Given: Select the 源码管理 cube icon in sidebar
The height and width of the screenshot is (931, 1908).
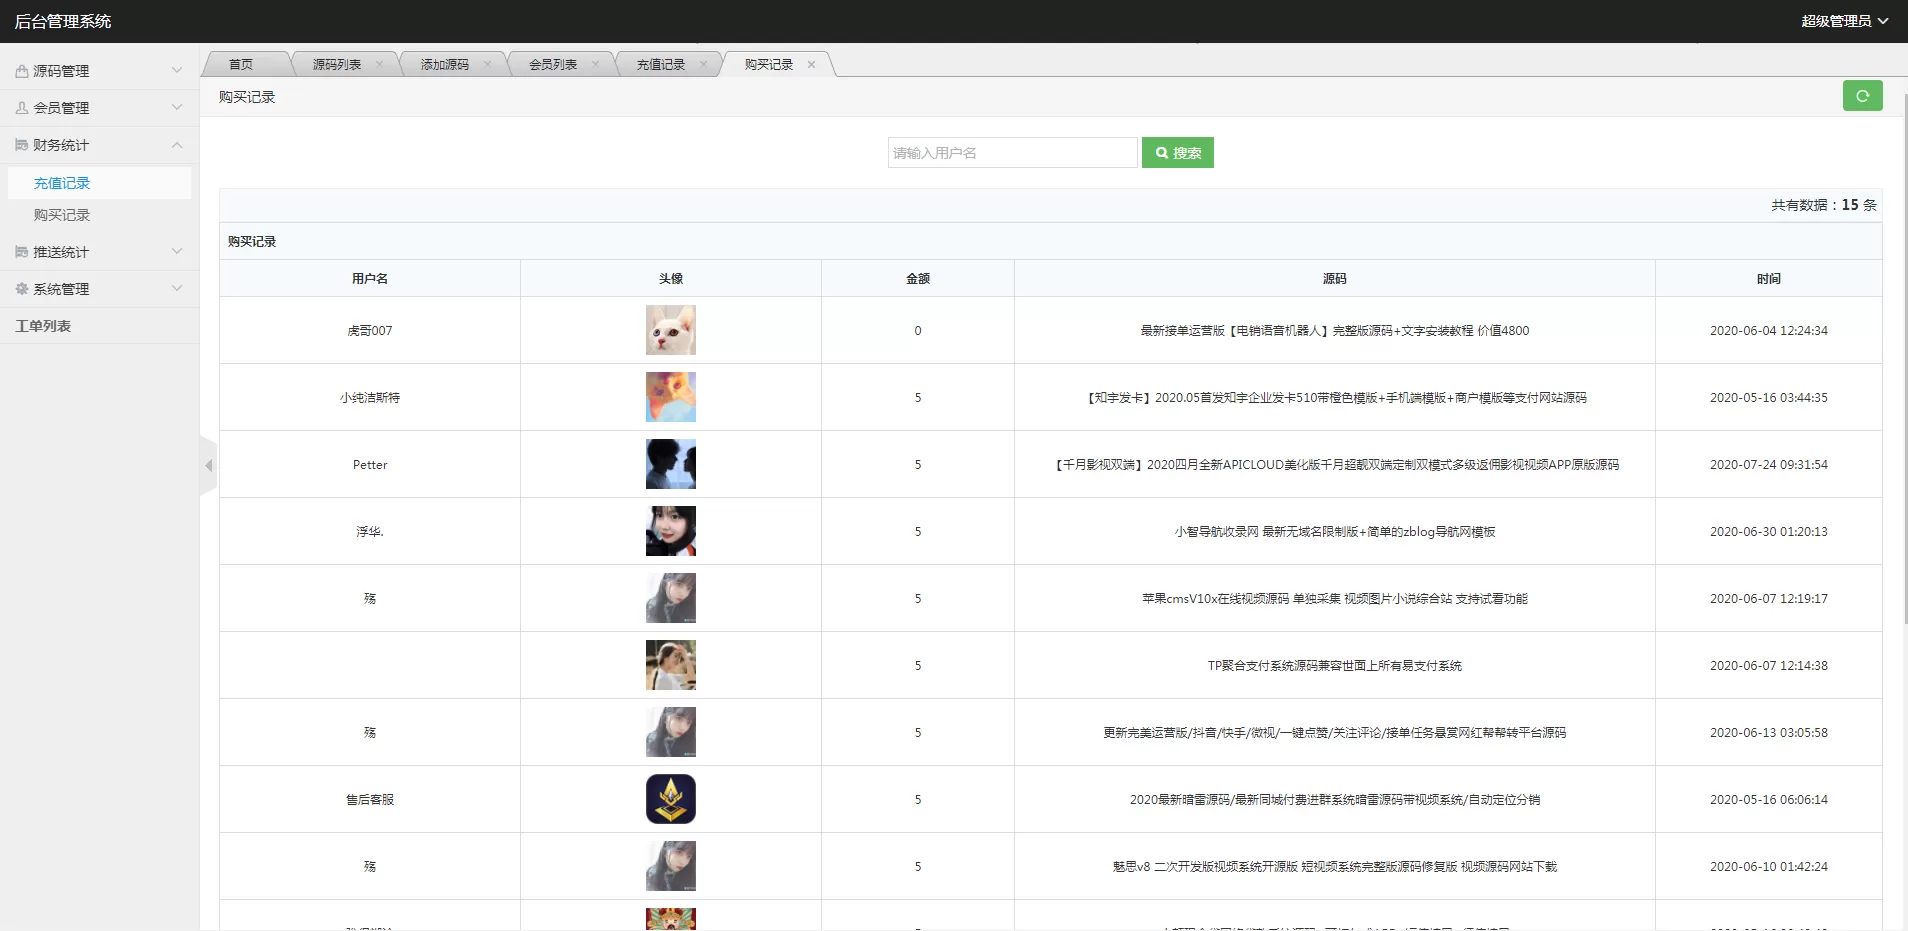Looking at the screenshot, I should tap(21, 70).
